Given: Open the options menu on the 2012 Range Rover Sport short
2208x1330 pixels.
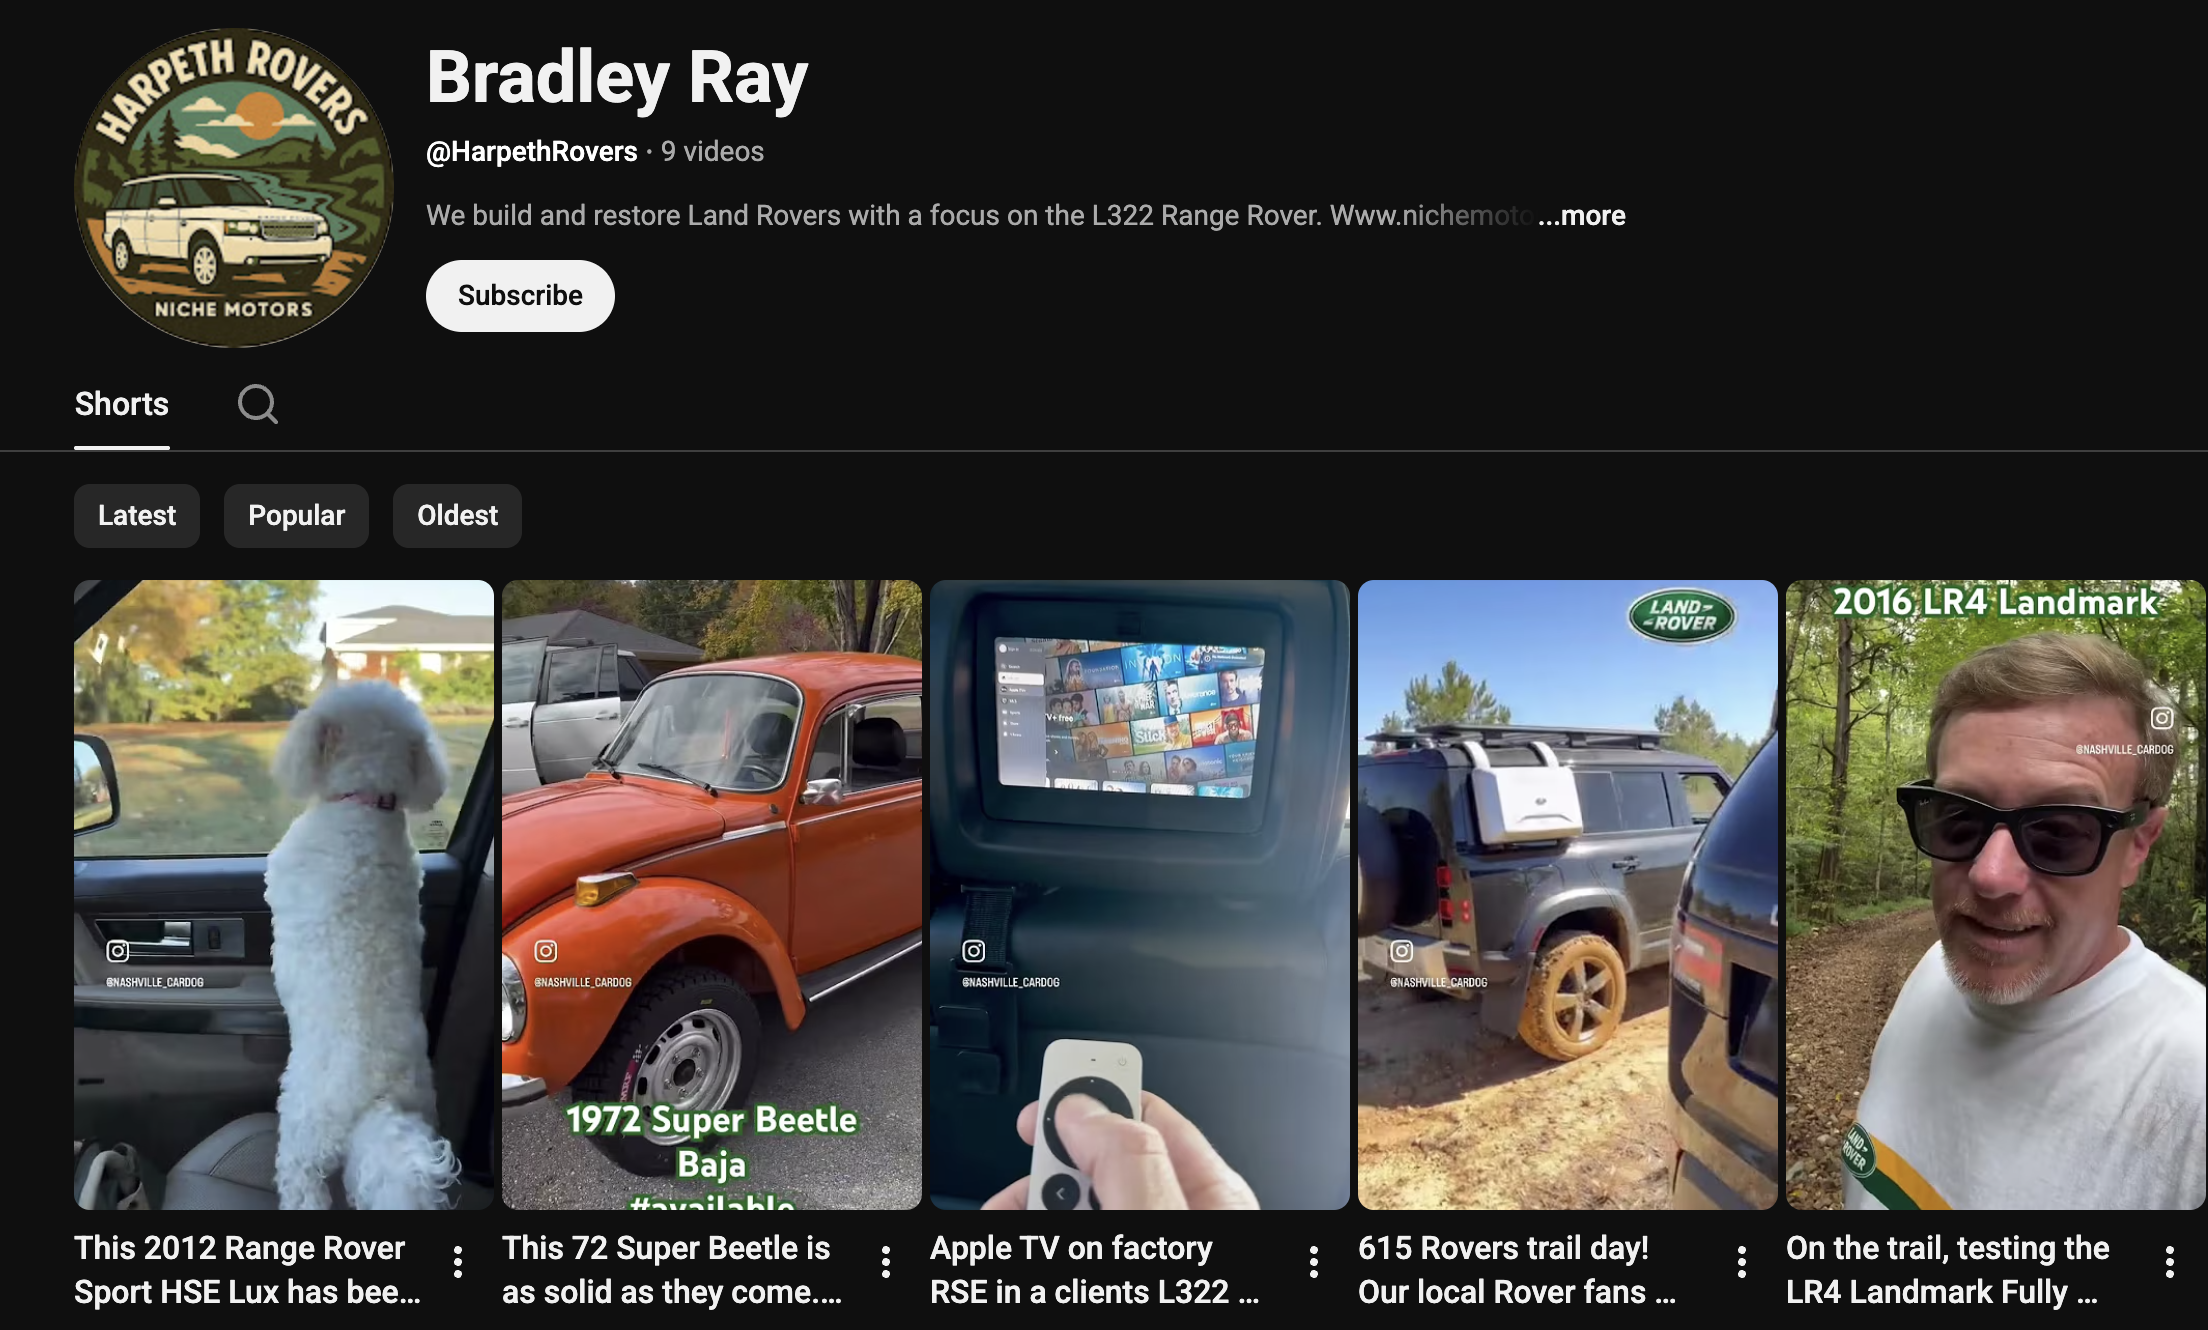Looking at the screenshot, I should click(460, 1263).
